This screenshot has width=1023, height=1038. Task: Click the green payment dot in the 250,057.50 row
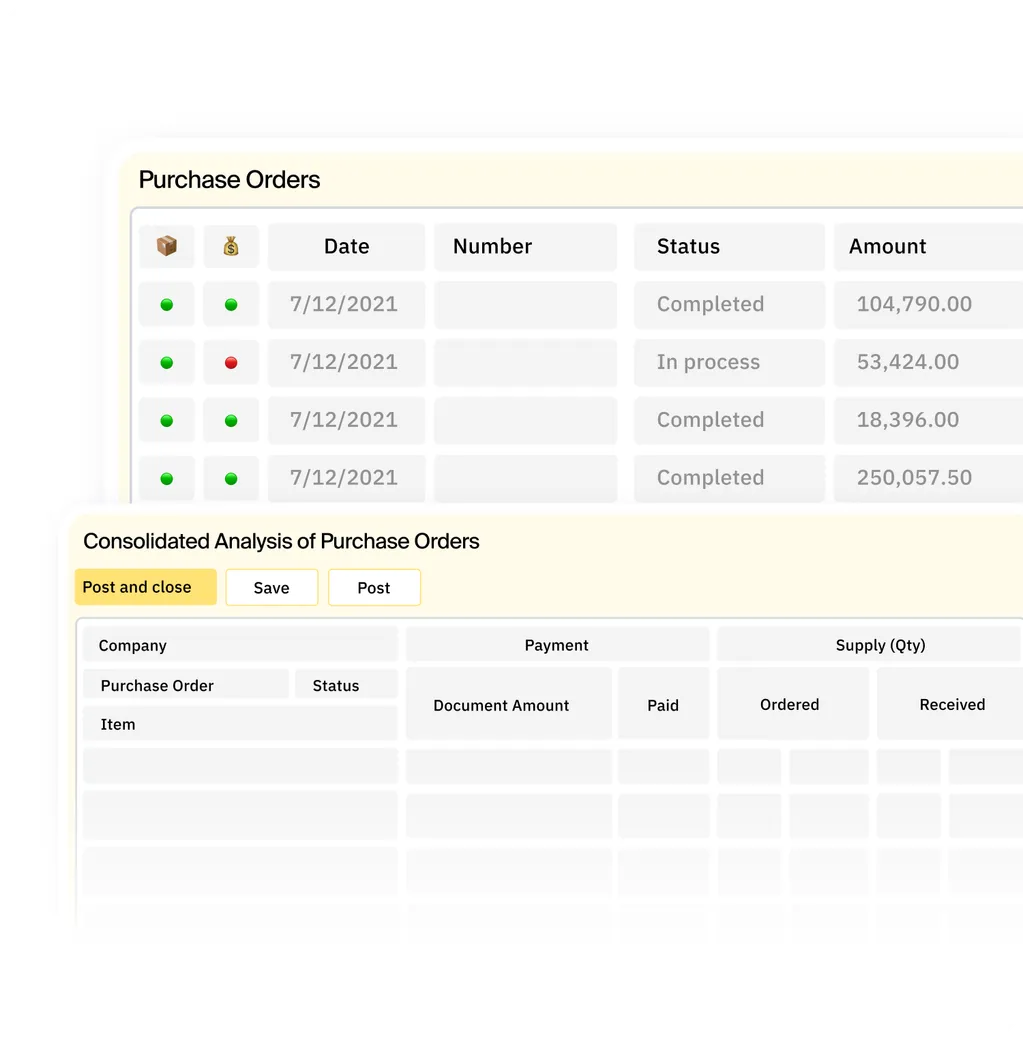[231, 479]
